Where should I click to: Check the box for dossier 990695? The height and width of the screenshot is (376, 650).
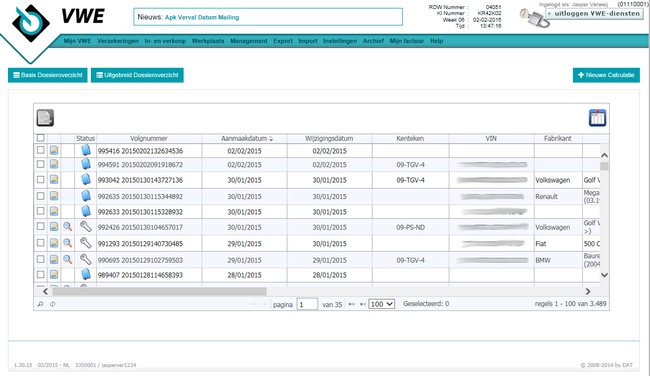[x=40, y=259]
